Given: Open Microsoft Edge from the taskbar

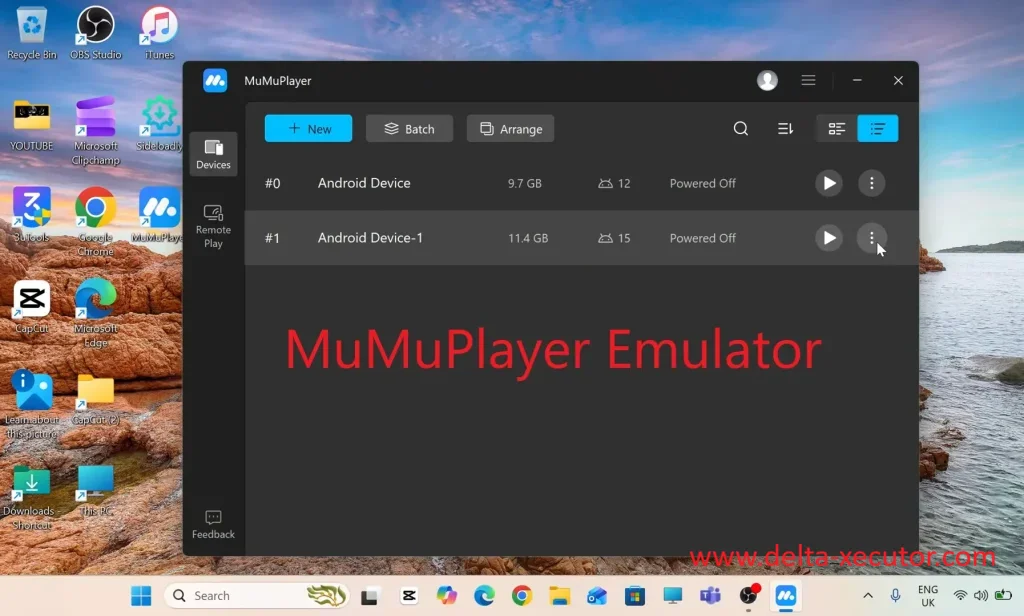Looking at the screenshot, I should pos(484,596).
